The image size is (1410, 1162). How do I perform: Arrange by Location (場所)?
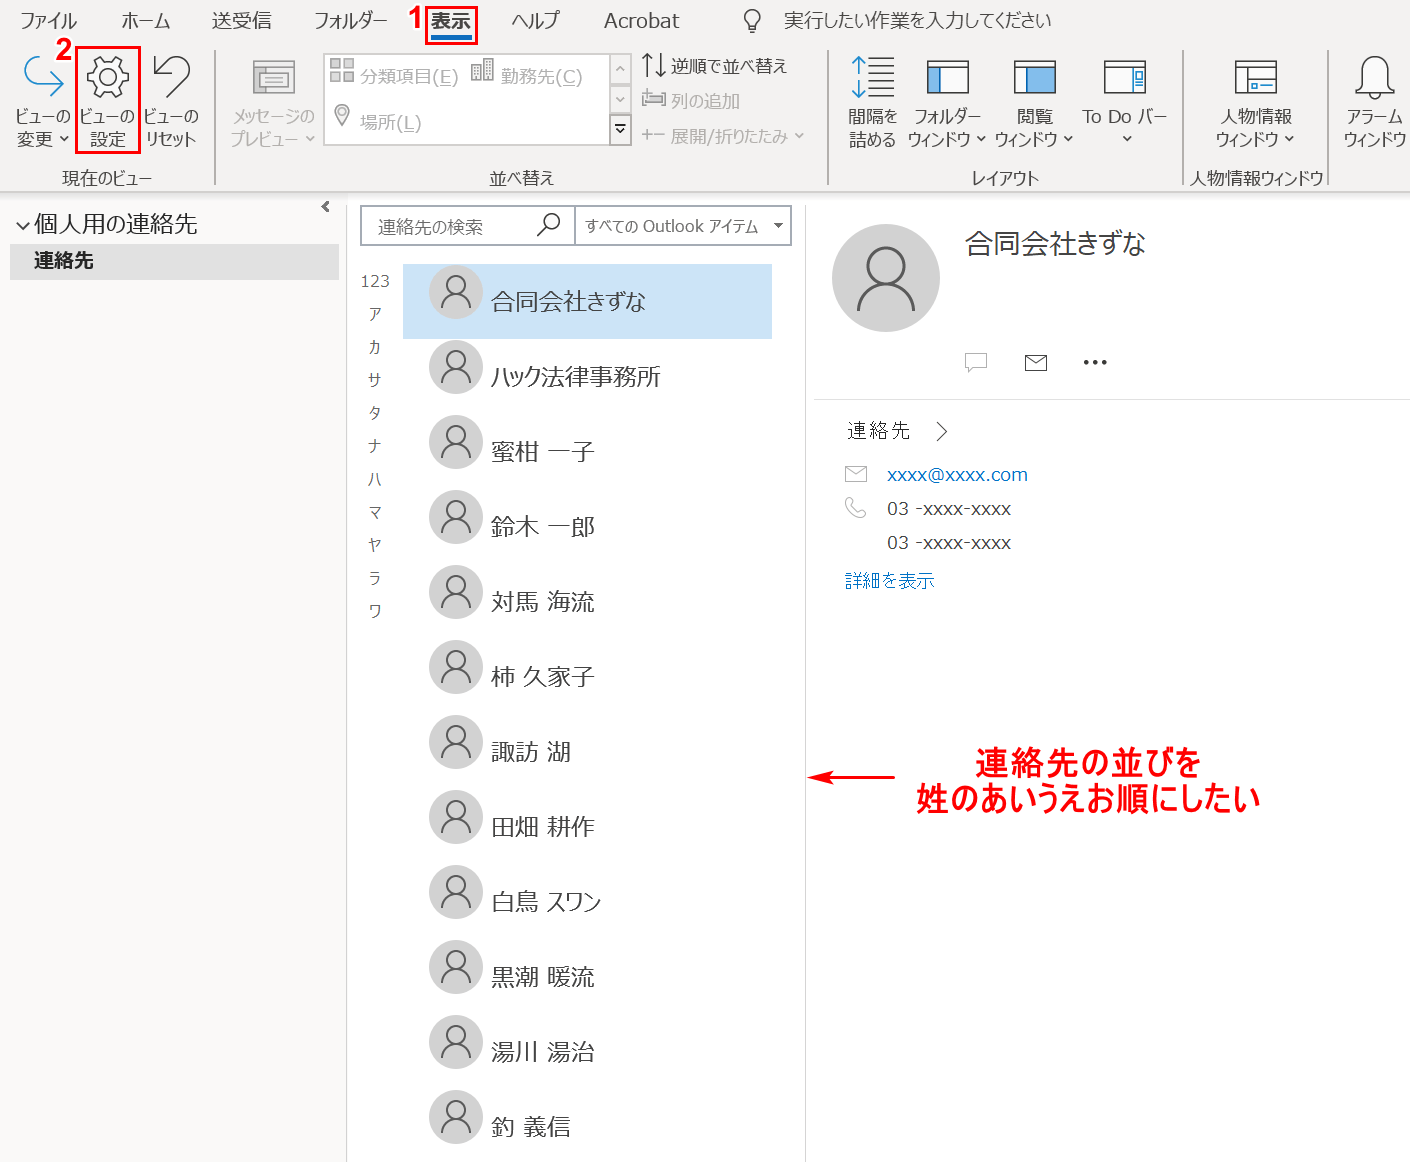click(x=376, y=121)
